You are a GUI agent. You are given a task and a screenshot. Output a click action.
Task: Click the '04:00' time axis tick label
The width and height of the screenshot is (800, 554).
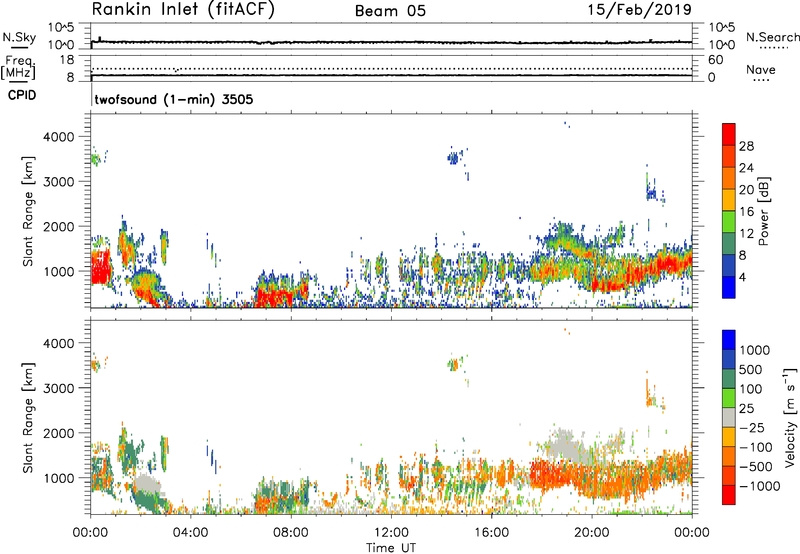point(190,533)
